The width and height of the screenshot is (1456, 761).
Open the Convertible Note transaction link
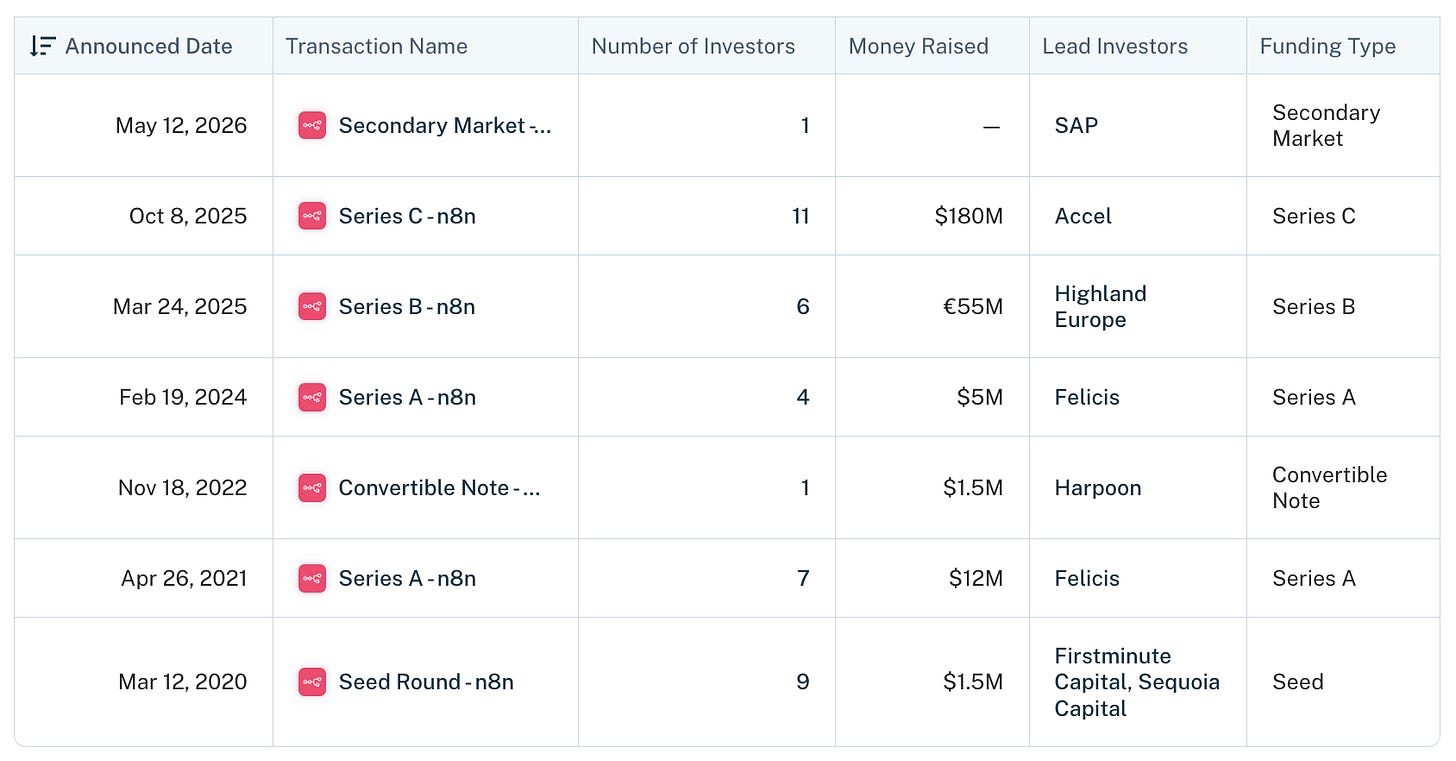tap(440, 488)
